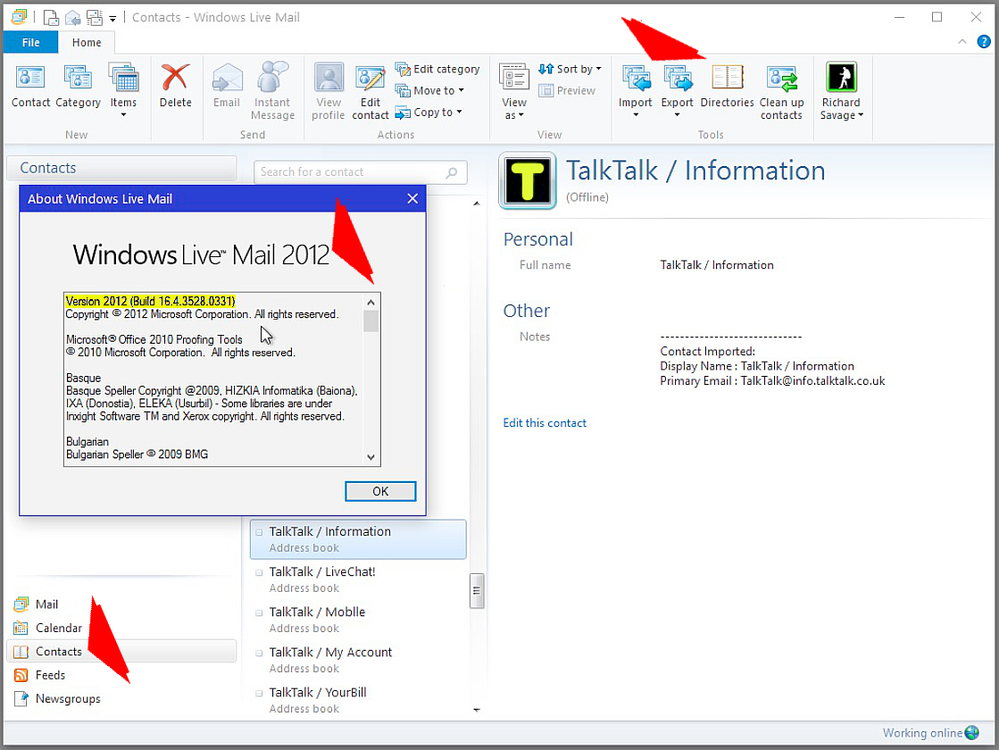Tick the checkbox beside TalkTalk / My Account
The width and height of the screenshot is (999, 750).
click(x=259, y=653)
